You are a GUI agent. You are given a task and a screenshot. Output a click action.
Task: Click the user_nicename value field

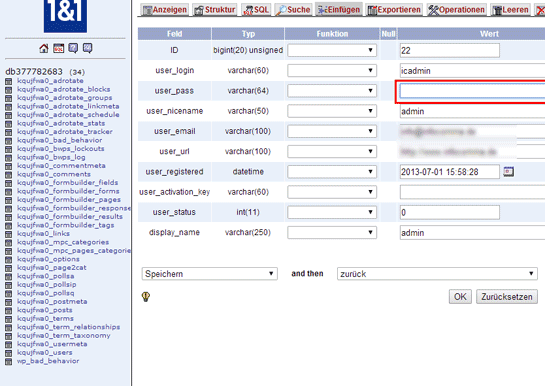pyautogui.click(x=472, y=111)
